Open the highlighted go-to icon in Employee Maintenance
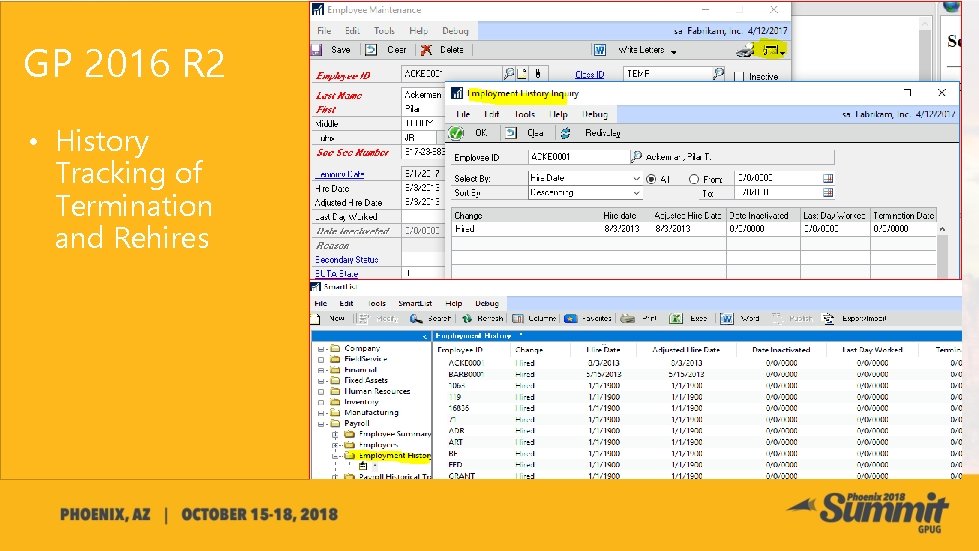Screen dimensions: 979x551 [x=773, y=49]
